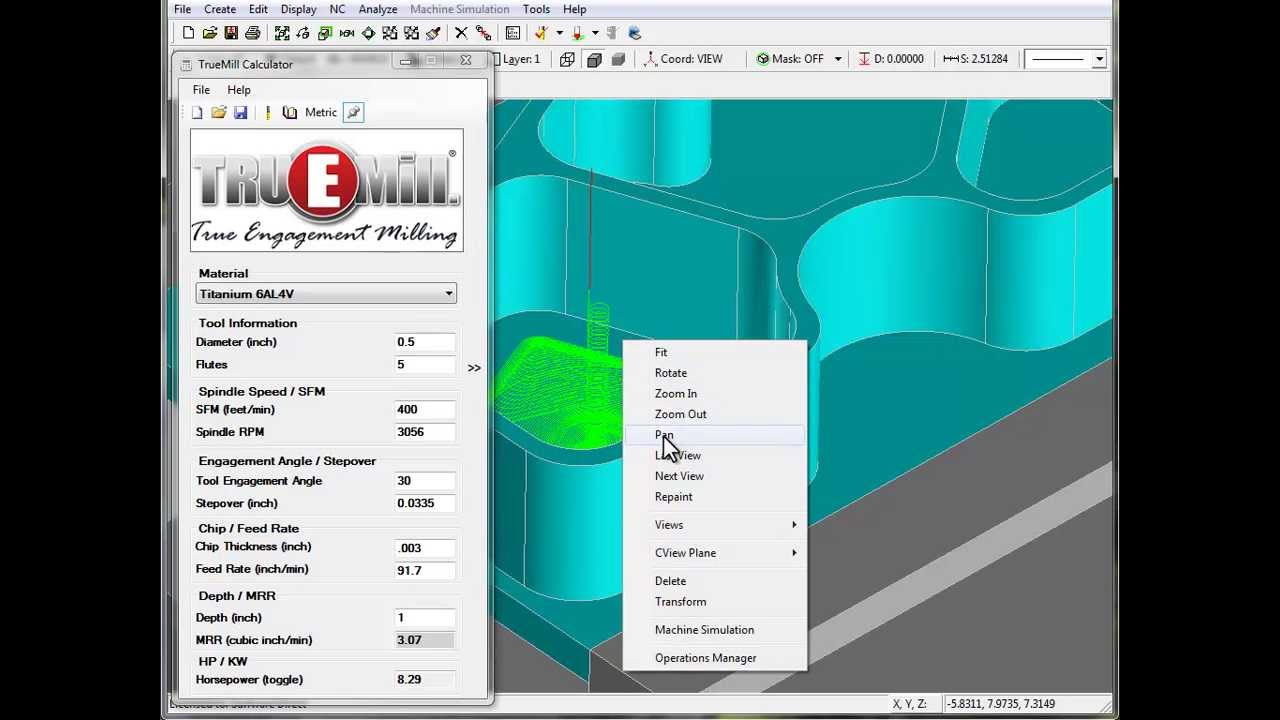This screenshot has width=1280, height=720.
Task: Click Open folder icon in TrueMill Calculator
Action: 218,112
